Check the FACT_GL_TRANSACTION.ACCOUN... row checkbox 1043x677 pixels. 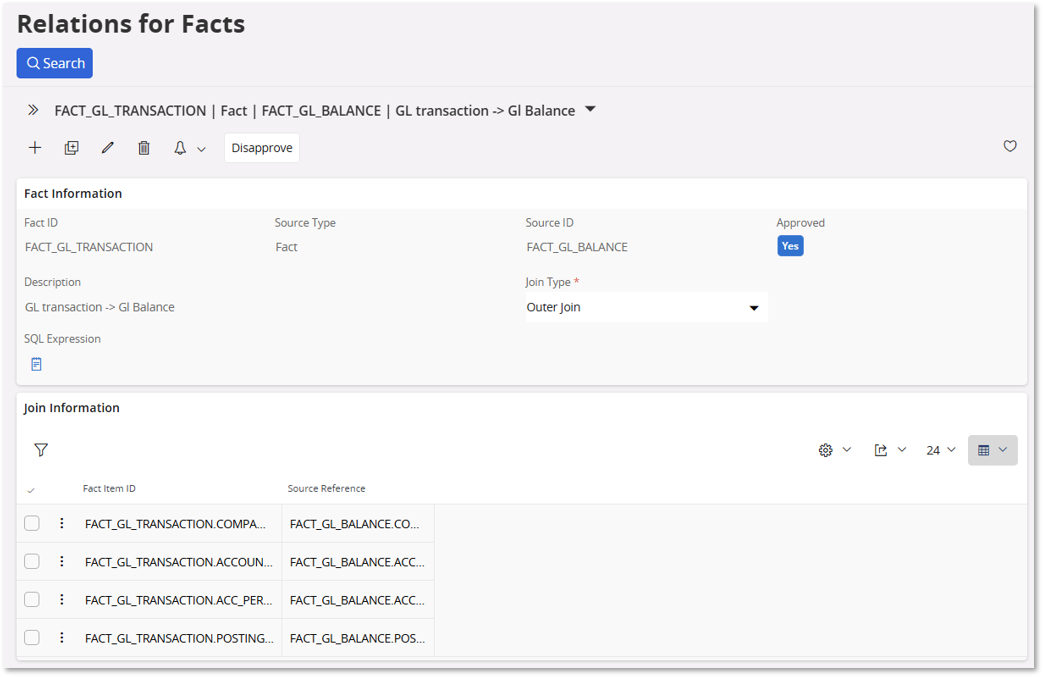pos(32,561)
